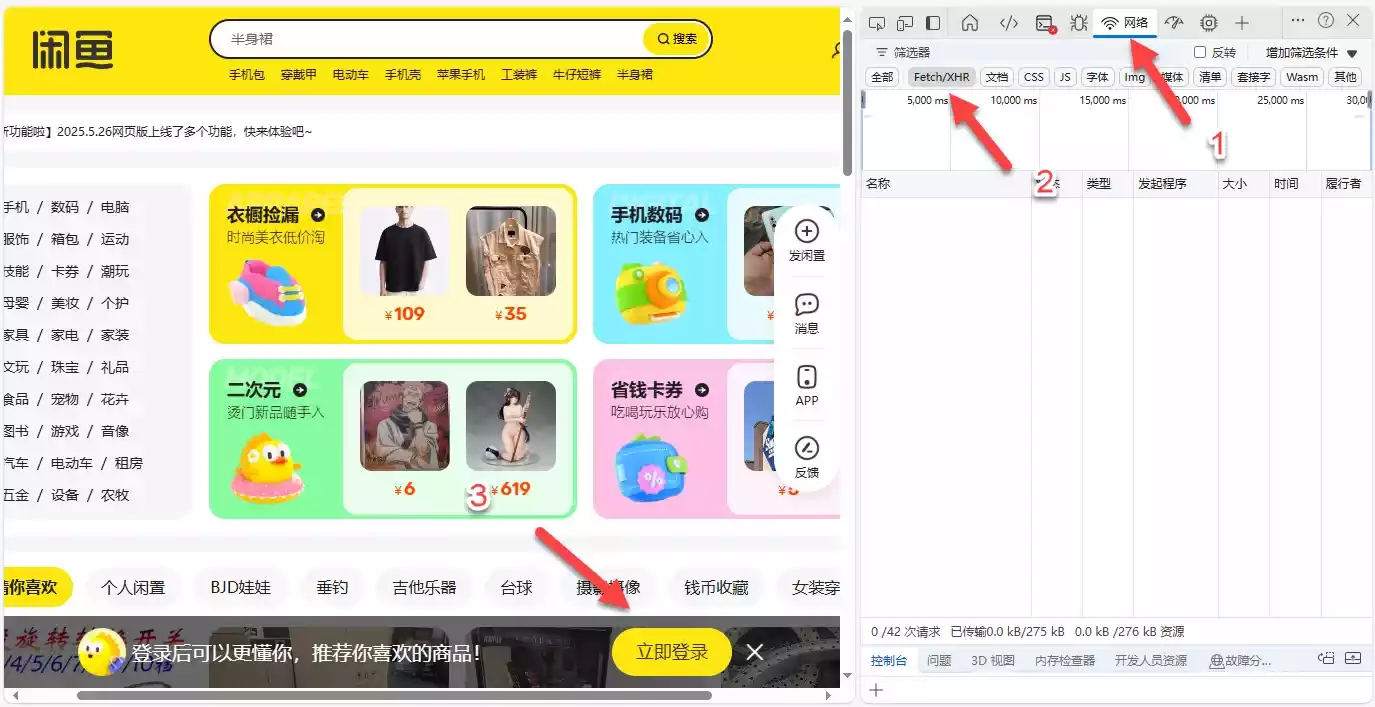Select the Fetch/XHR filter toggle

(x=942, y=77)
